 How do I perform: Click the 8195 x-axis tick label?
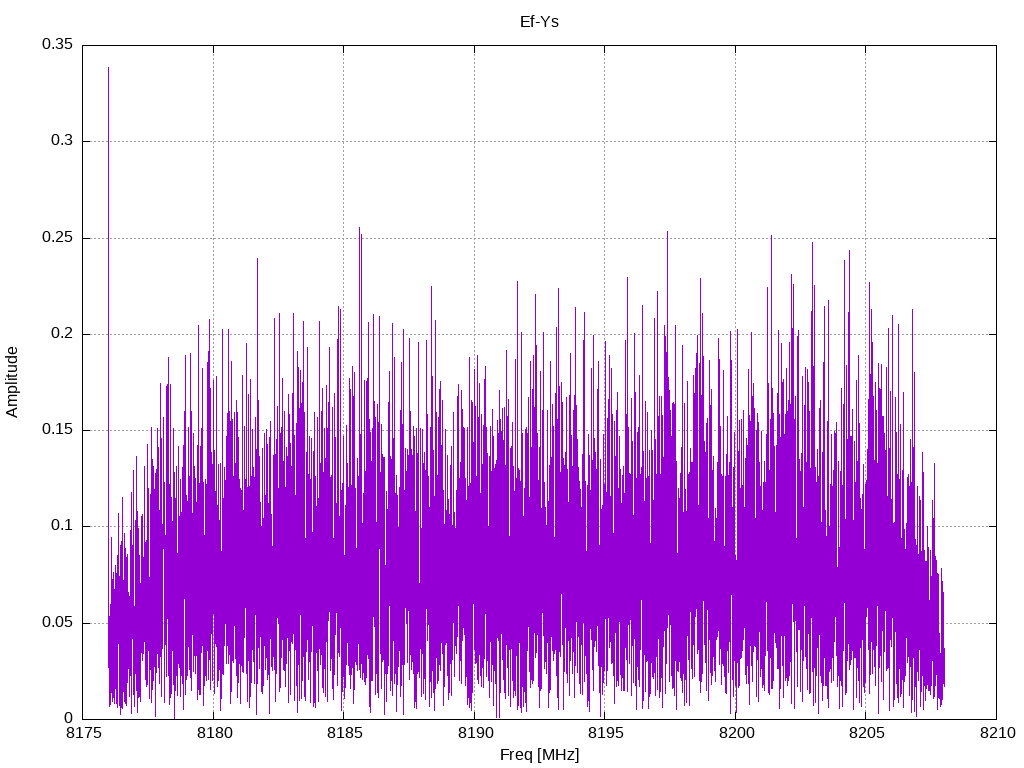click(605, 733)
